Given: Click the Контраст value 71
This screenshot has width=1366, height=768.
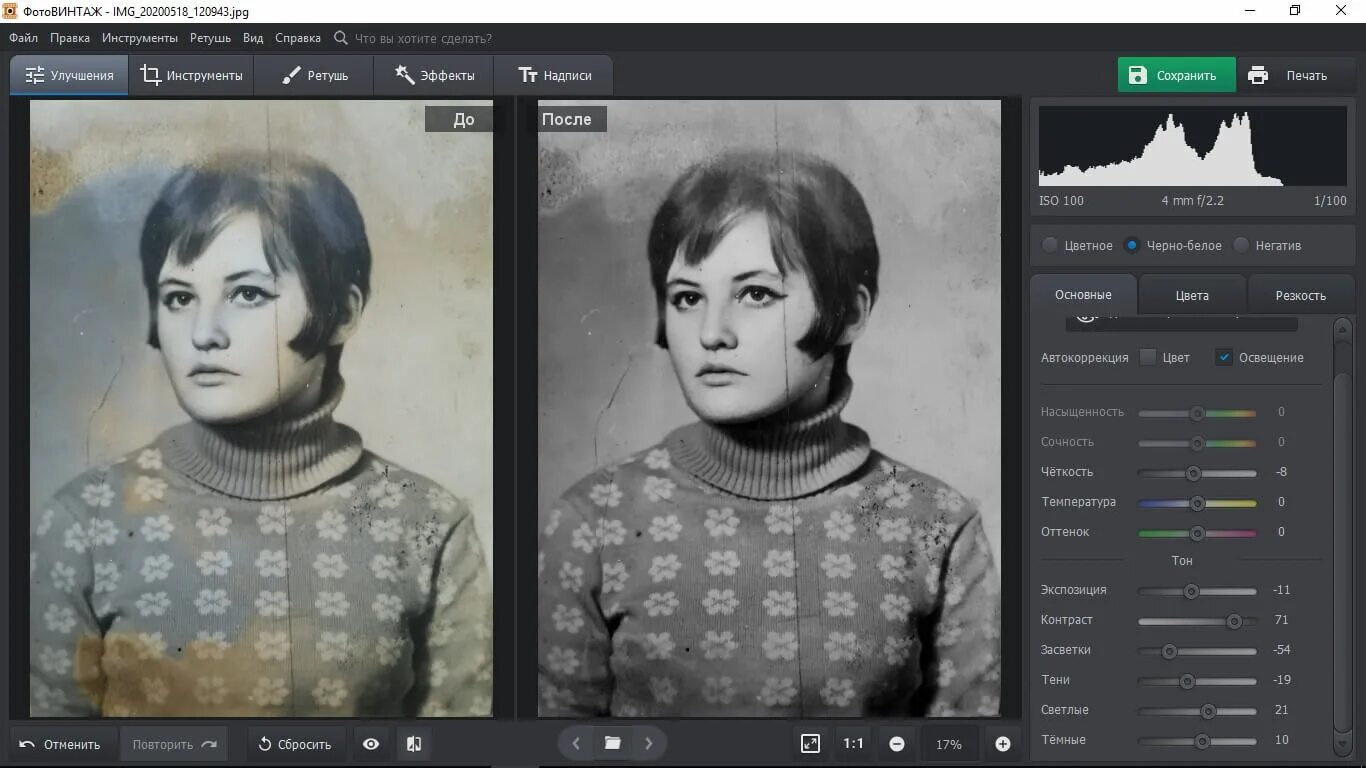Looking at the screenshot, I should 1281,620.
